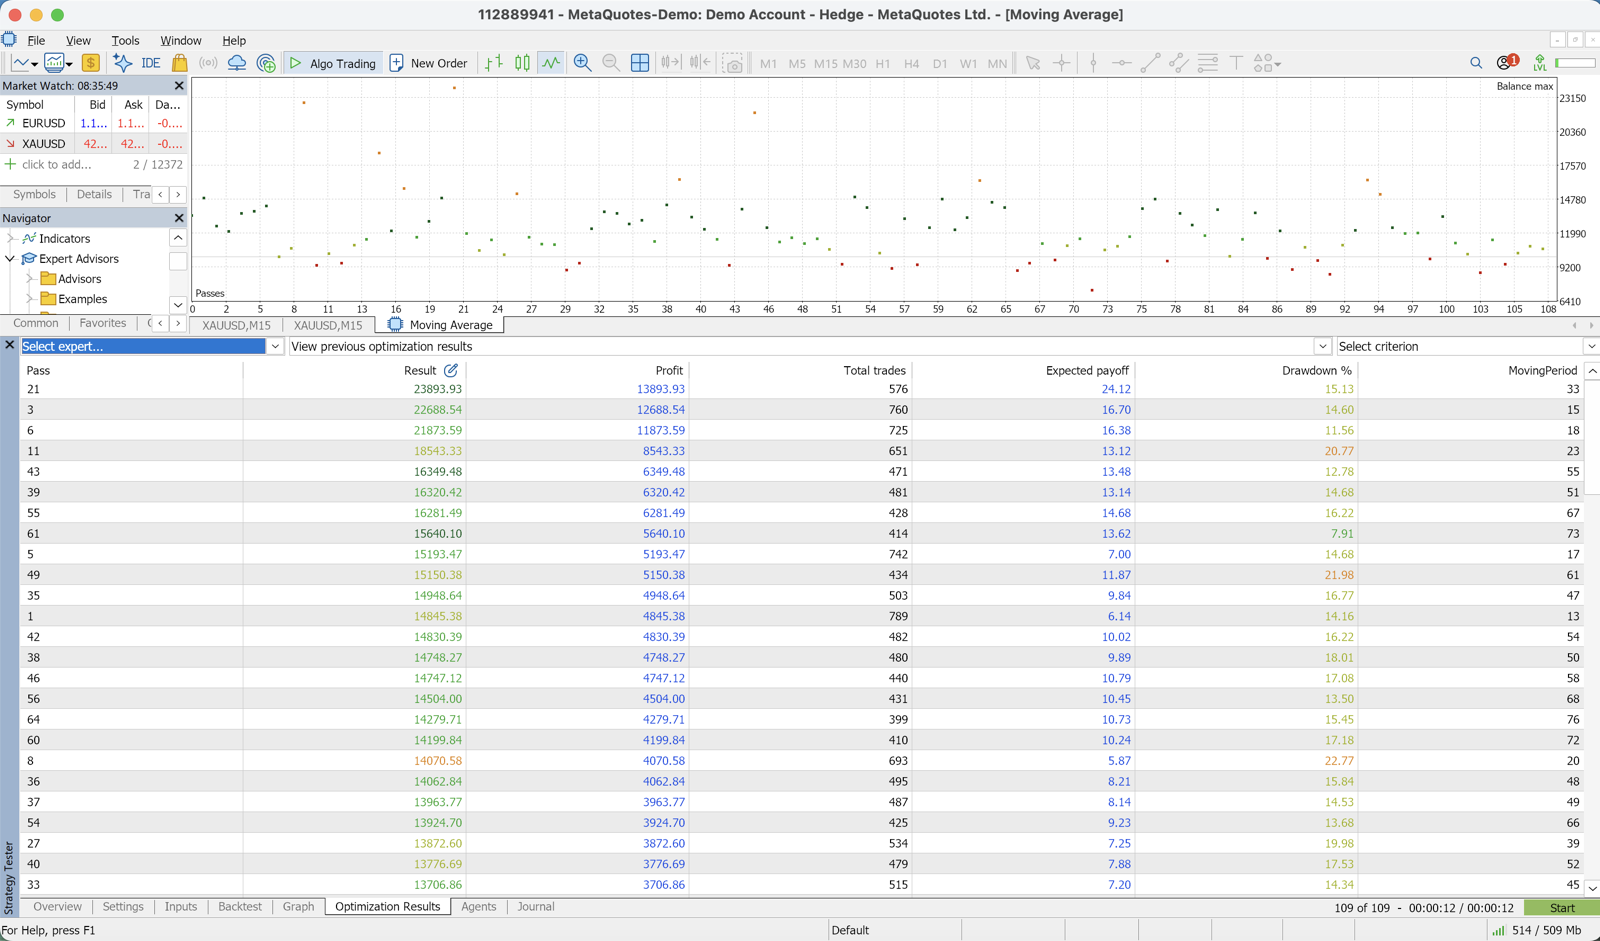Click the copy-trading radar plus icon
1600x941 pixels.
coord(266,63)
